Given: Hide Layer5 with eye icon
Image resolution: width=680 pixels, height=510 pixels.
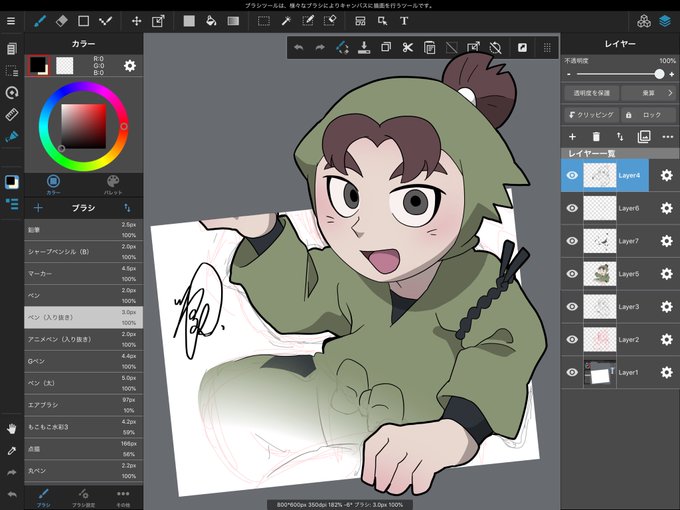Looking at the screenshot, I should click(x=572, y=274).
